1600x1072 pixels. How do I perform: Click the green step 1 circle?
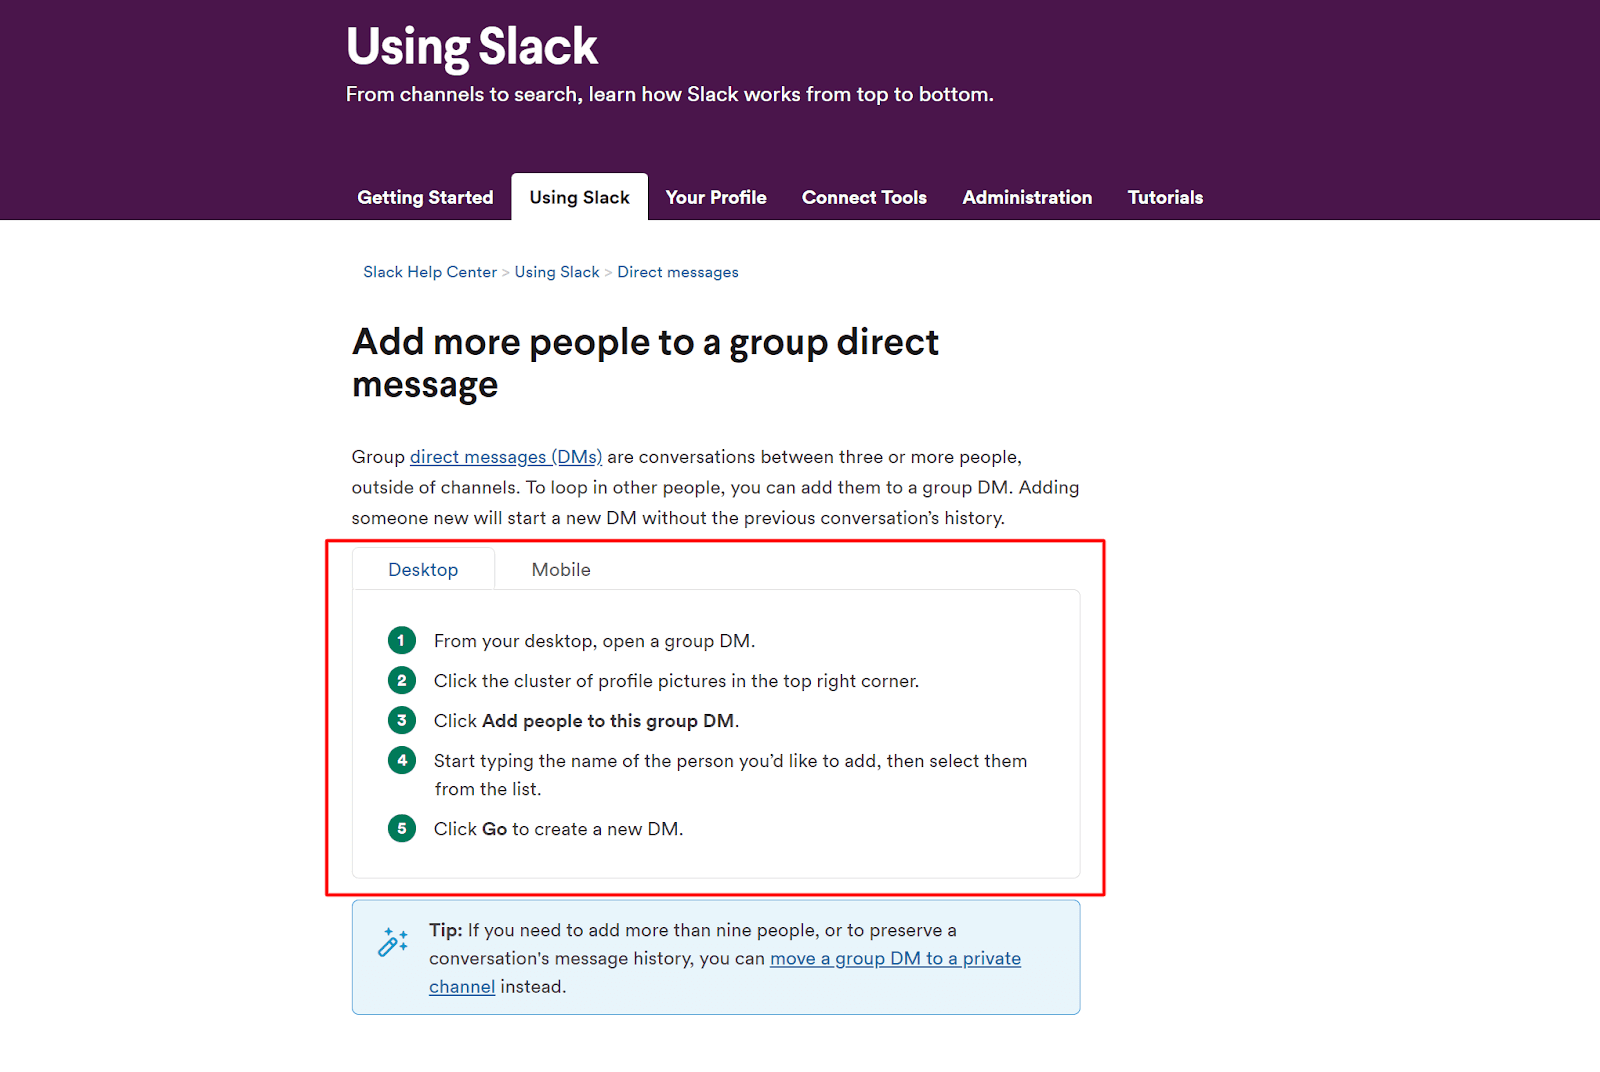(x=401, y=640)
